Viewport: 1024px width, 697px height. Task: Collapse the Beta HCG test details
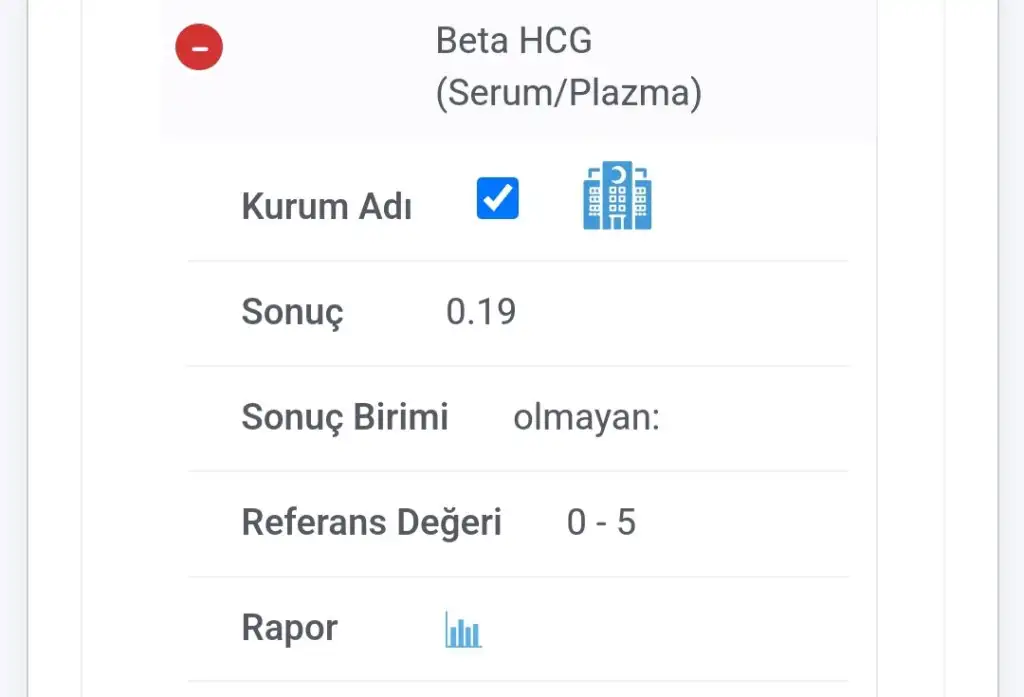point(199,47)
